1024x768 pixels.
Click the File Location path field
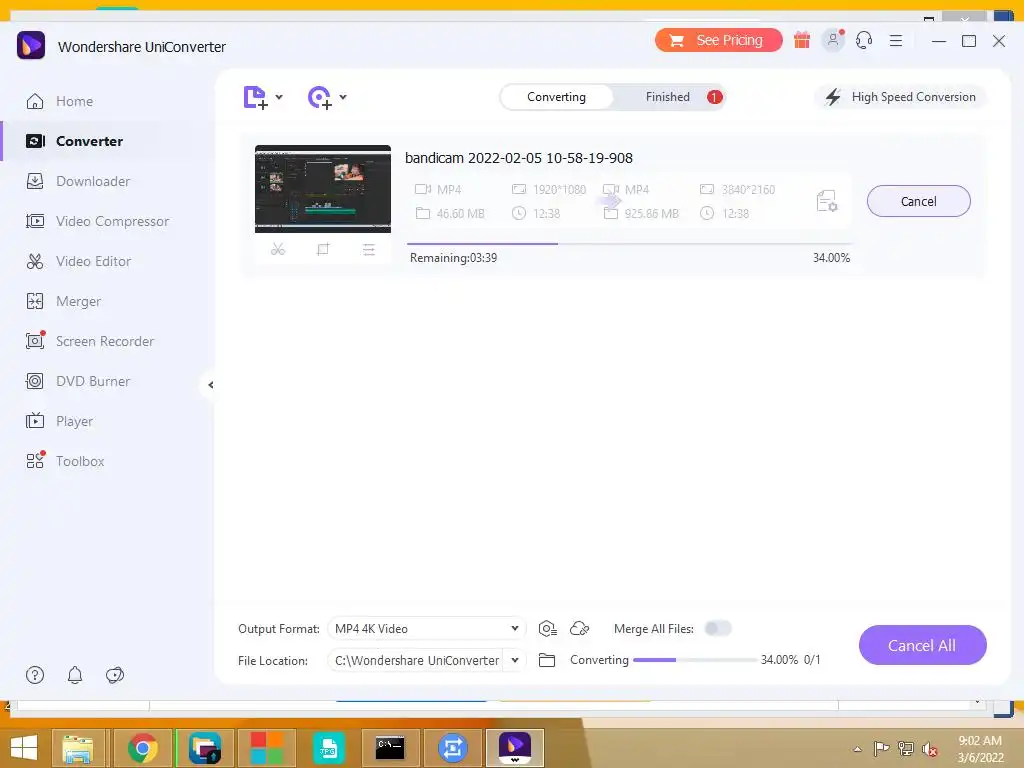(x=417, y=660)
